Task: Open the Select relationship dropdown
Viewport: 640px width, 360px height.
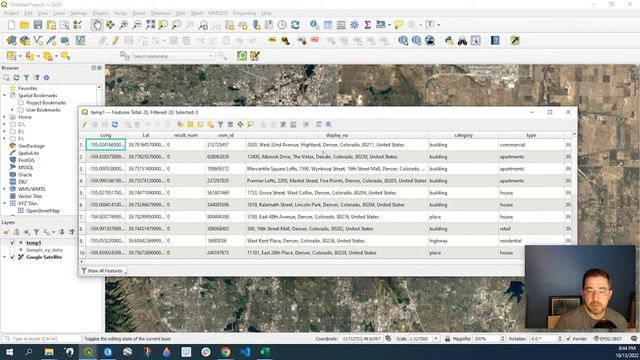Action: tap(173, 56)
